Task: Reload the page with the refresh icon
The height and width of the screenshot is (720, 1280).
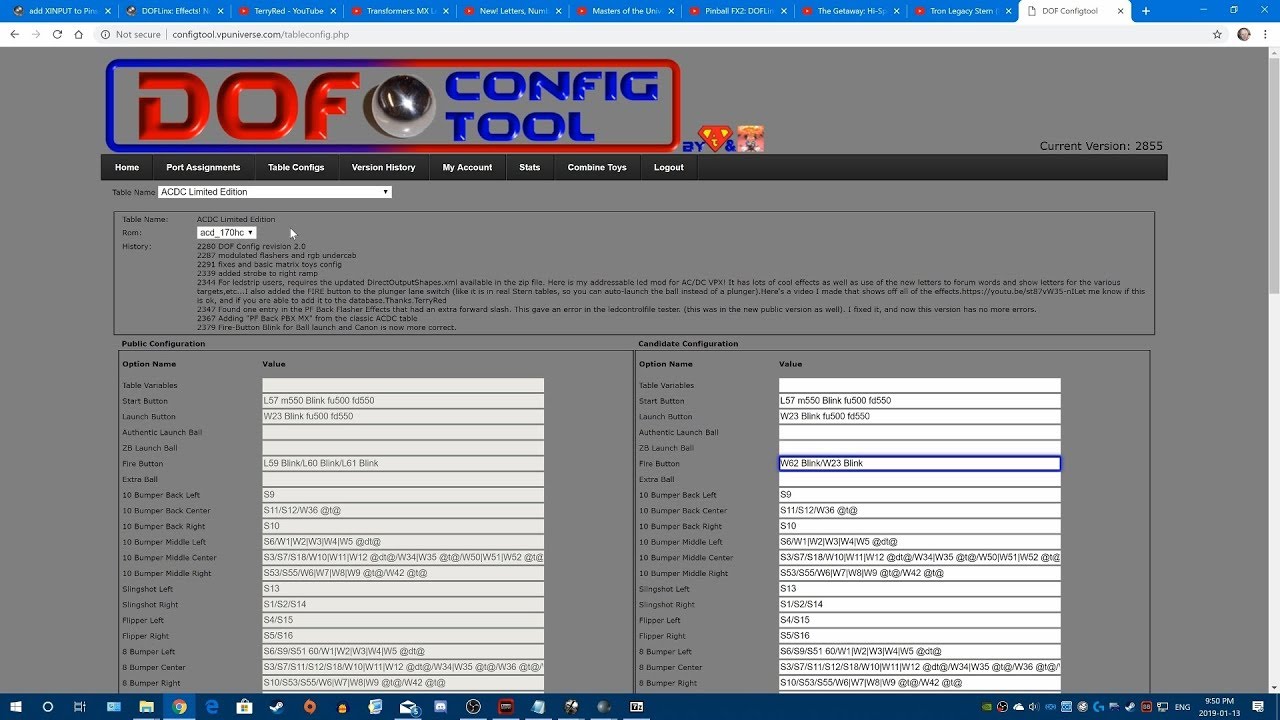Action: tap(57, 34)
